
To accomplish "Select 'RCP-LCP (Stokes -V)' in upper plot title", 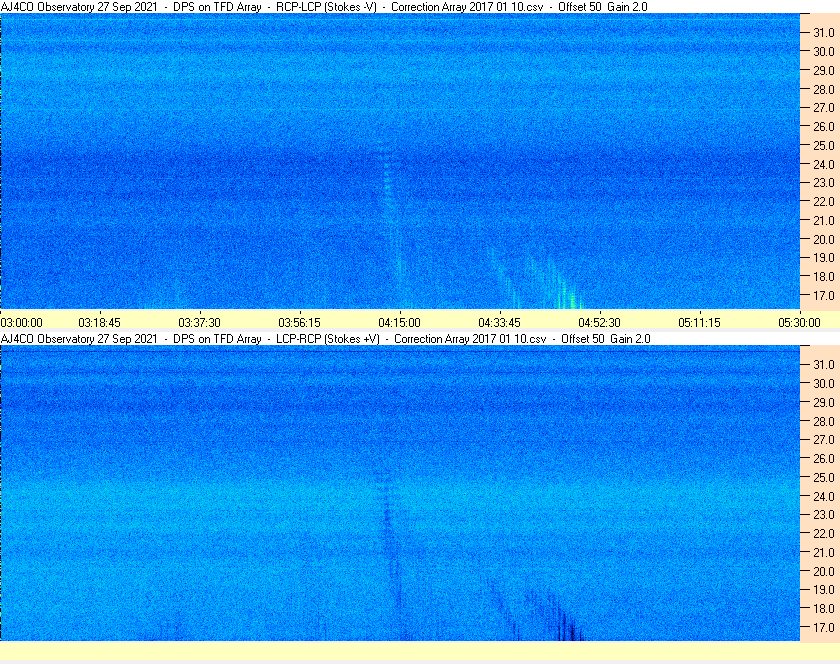I will point(326,7).
